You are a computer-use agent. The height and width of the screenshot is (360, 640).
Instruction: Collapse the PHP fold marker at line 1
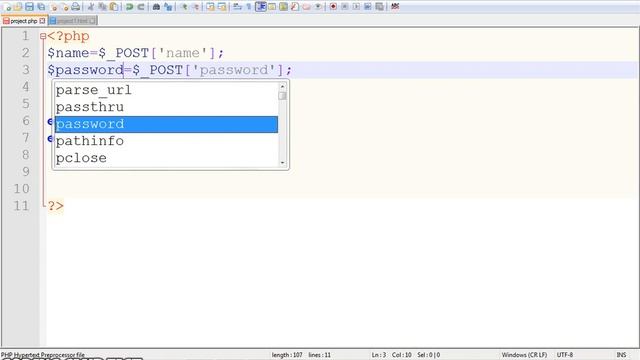[43, 36]
